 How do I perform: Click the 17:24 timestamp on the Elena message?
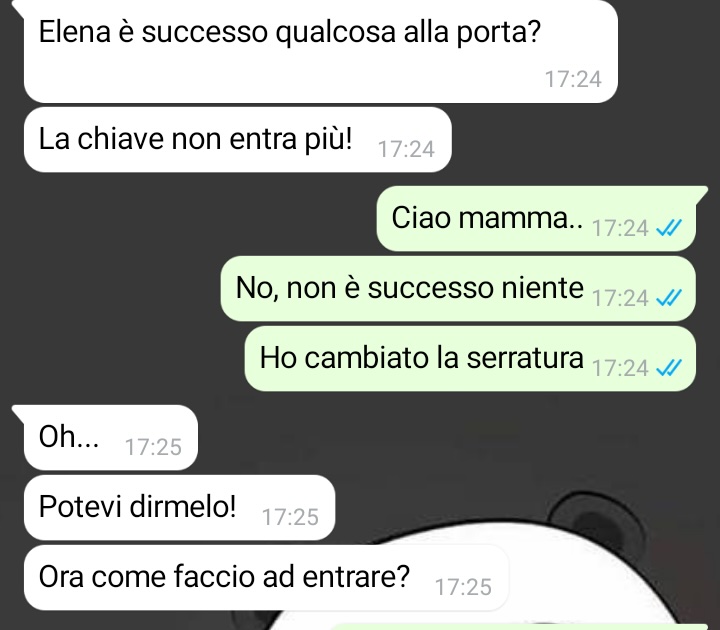573,79
